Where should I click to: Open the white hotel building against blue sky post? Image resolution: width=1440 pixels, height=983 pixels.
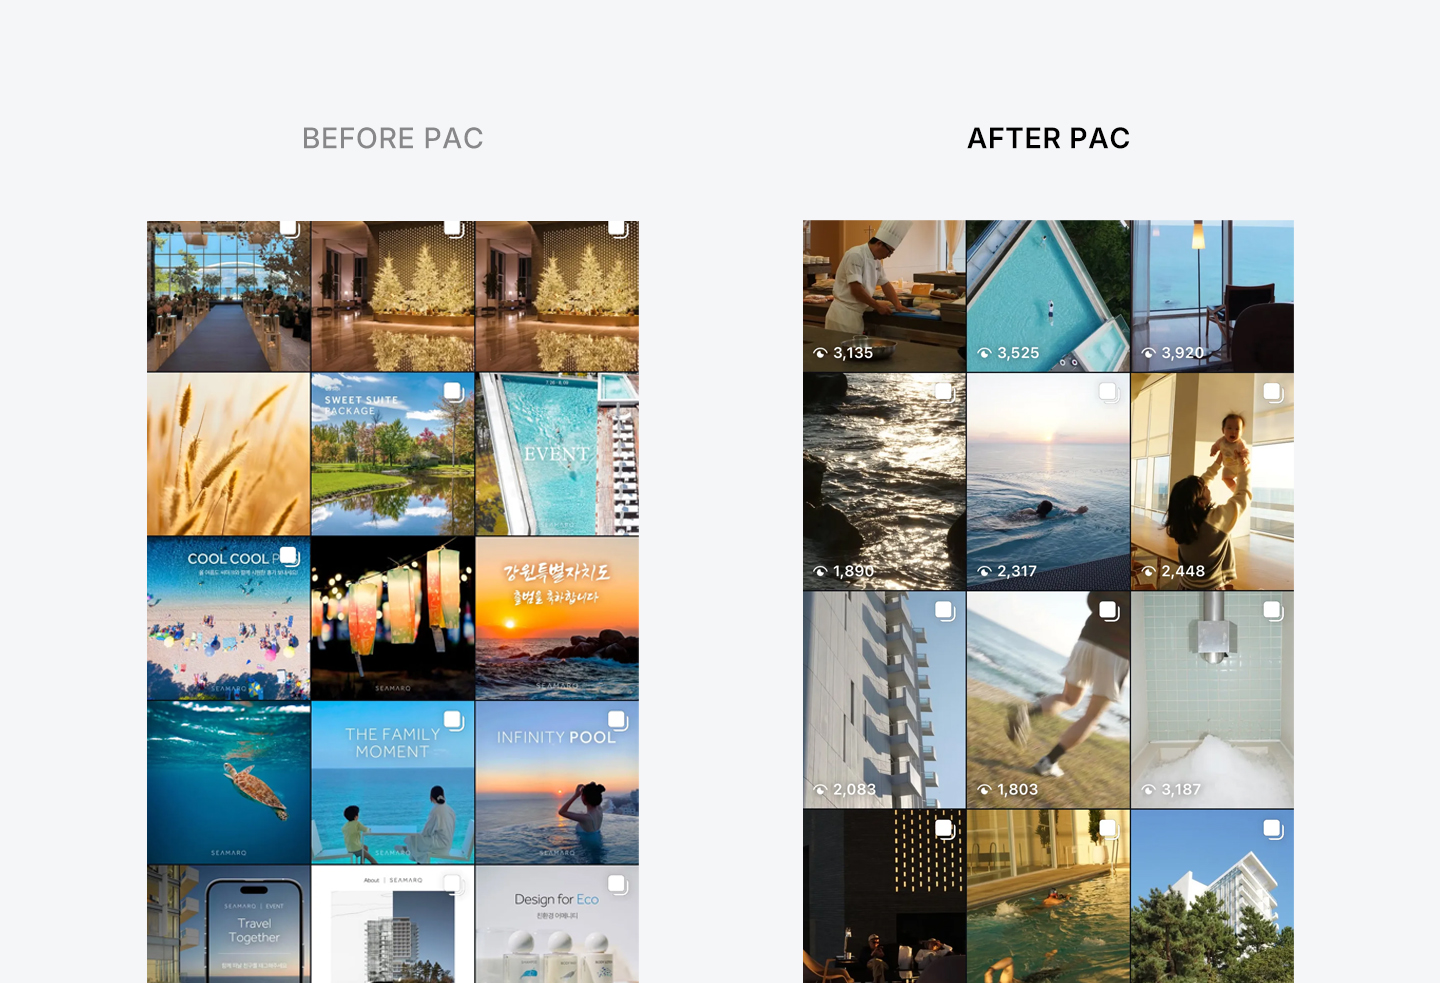tap(1212, 896)
